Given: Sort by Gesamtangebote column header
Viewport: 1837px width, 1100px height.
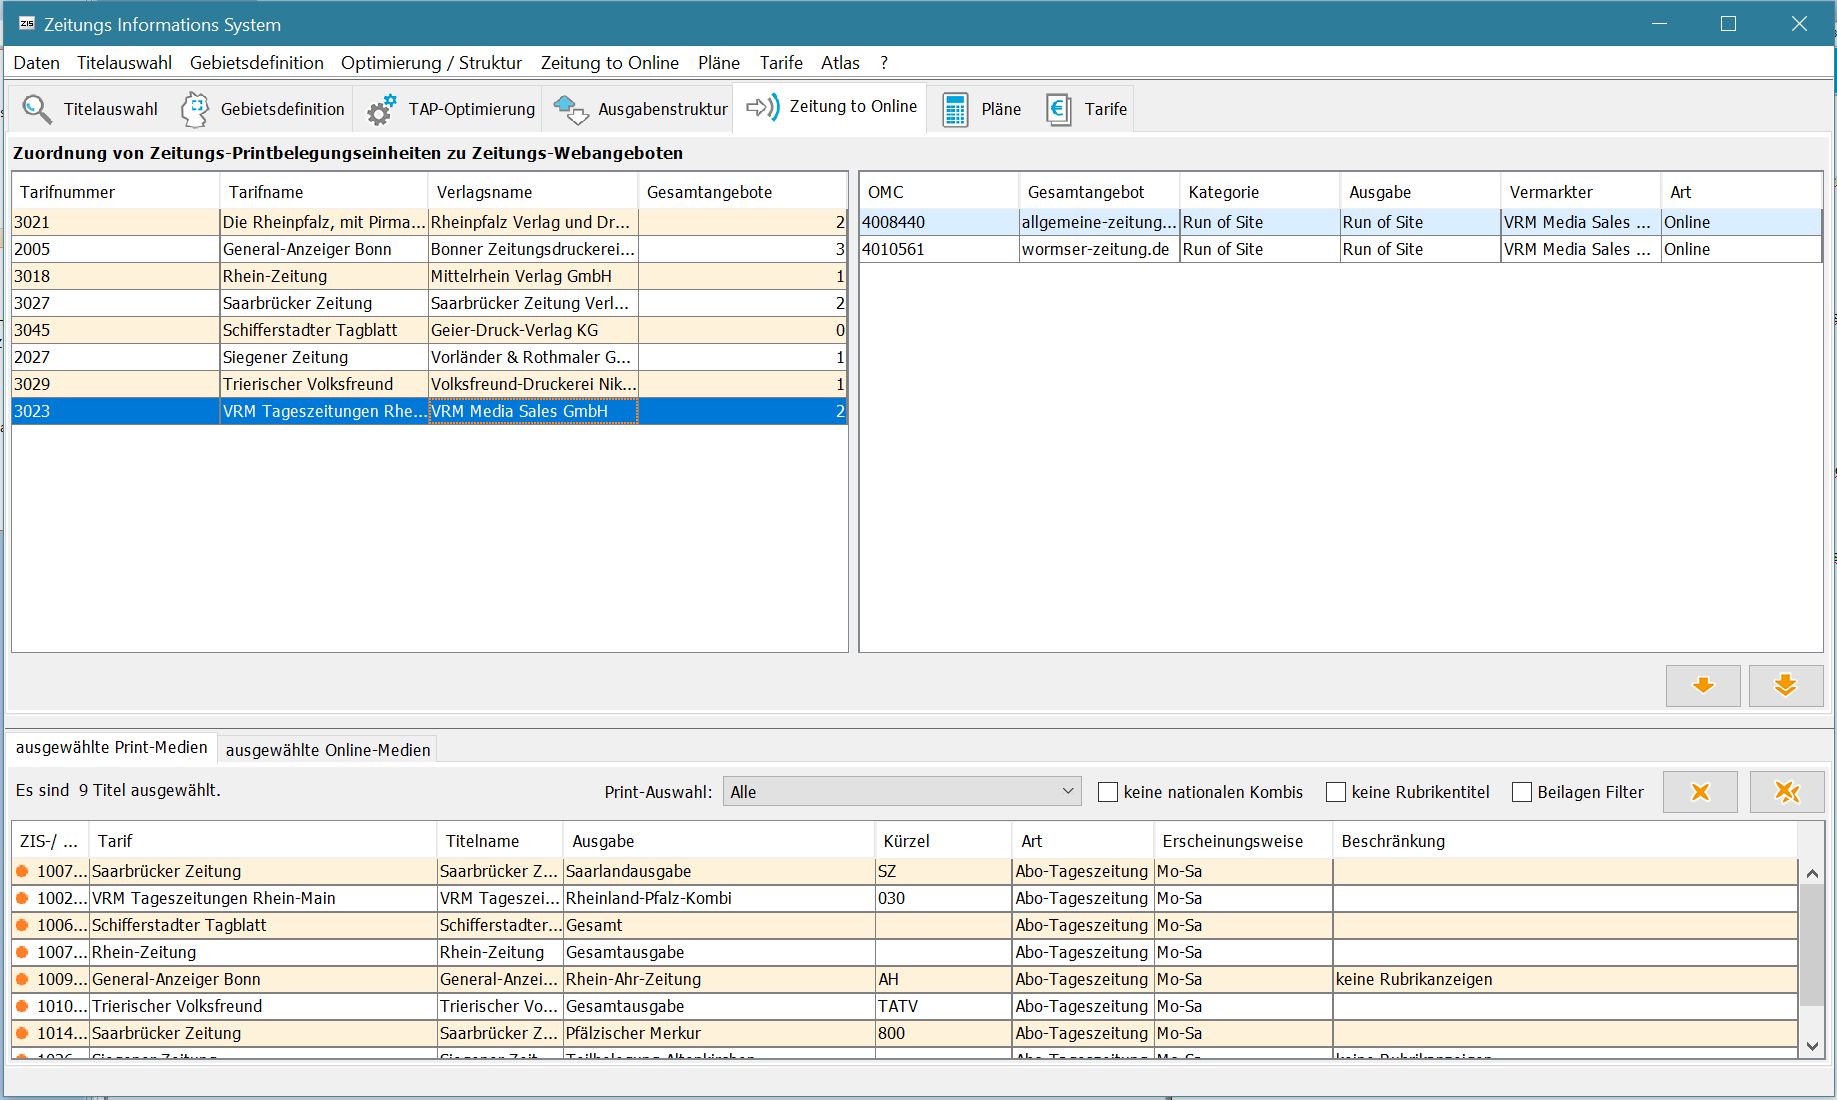Looking at the screenshot, I should 709,192.
